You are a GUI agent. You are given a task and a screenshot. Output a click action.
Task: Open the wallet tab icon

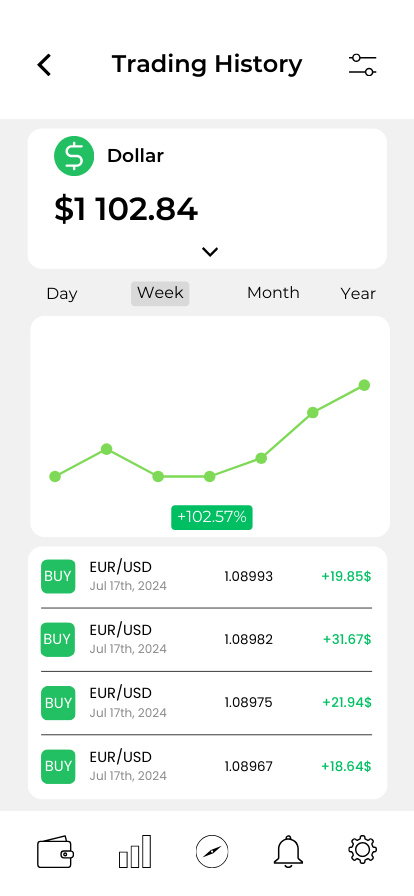(x=55, y=853)
